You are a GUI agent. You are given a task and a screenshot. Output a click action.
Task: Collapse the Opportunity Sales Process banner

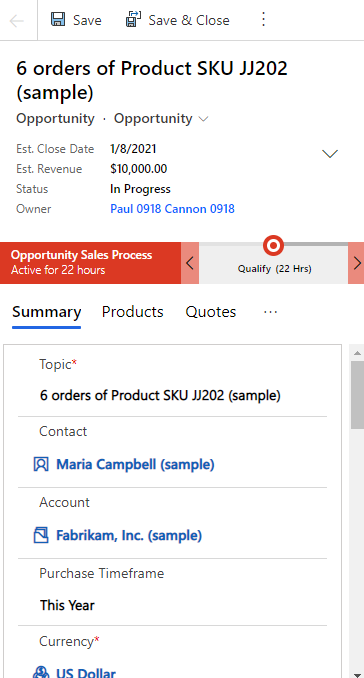tap(90, 262)
